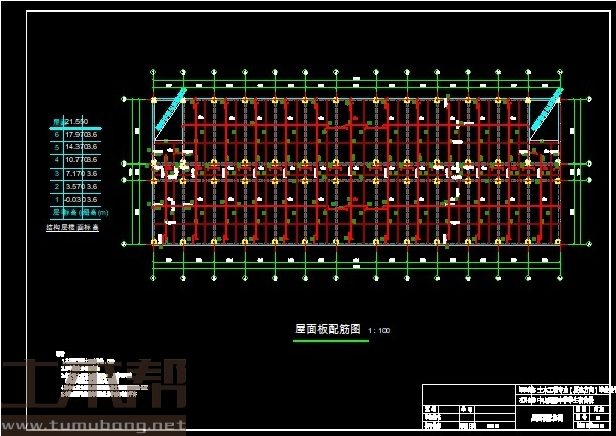Viewport: 616px width, 436px height.
Task: Select the cyan diagonal hatch at top-left corner
Action: [172, 109]
